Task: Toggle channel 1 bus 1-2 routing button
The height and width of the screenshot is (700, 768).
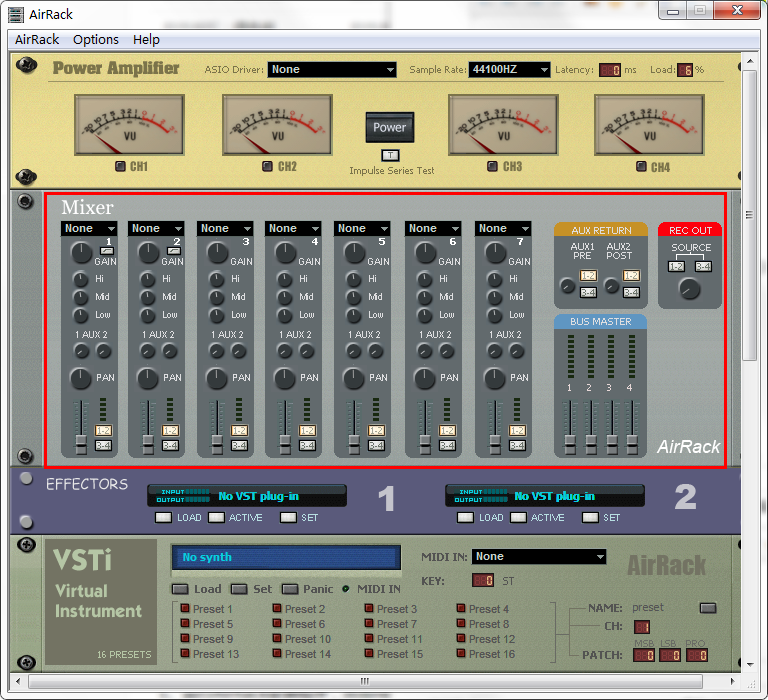Action: click(103, 430)
